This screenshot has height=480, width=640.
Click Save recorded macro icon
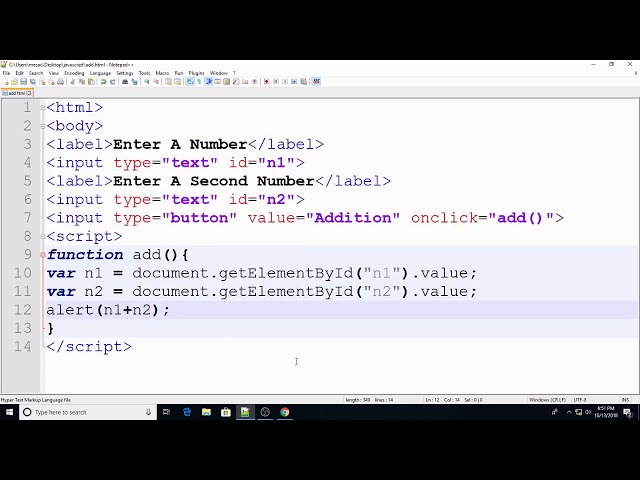[304, 82]
